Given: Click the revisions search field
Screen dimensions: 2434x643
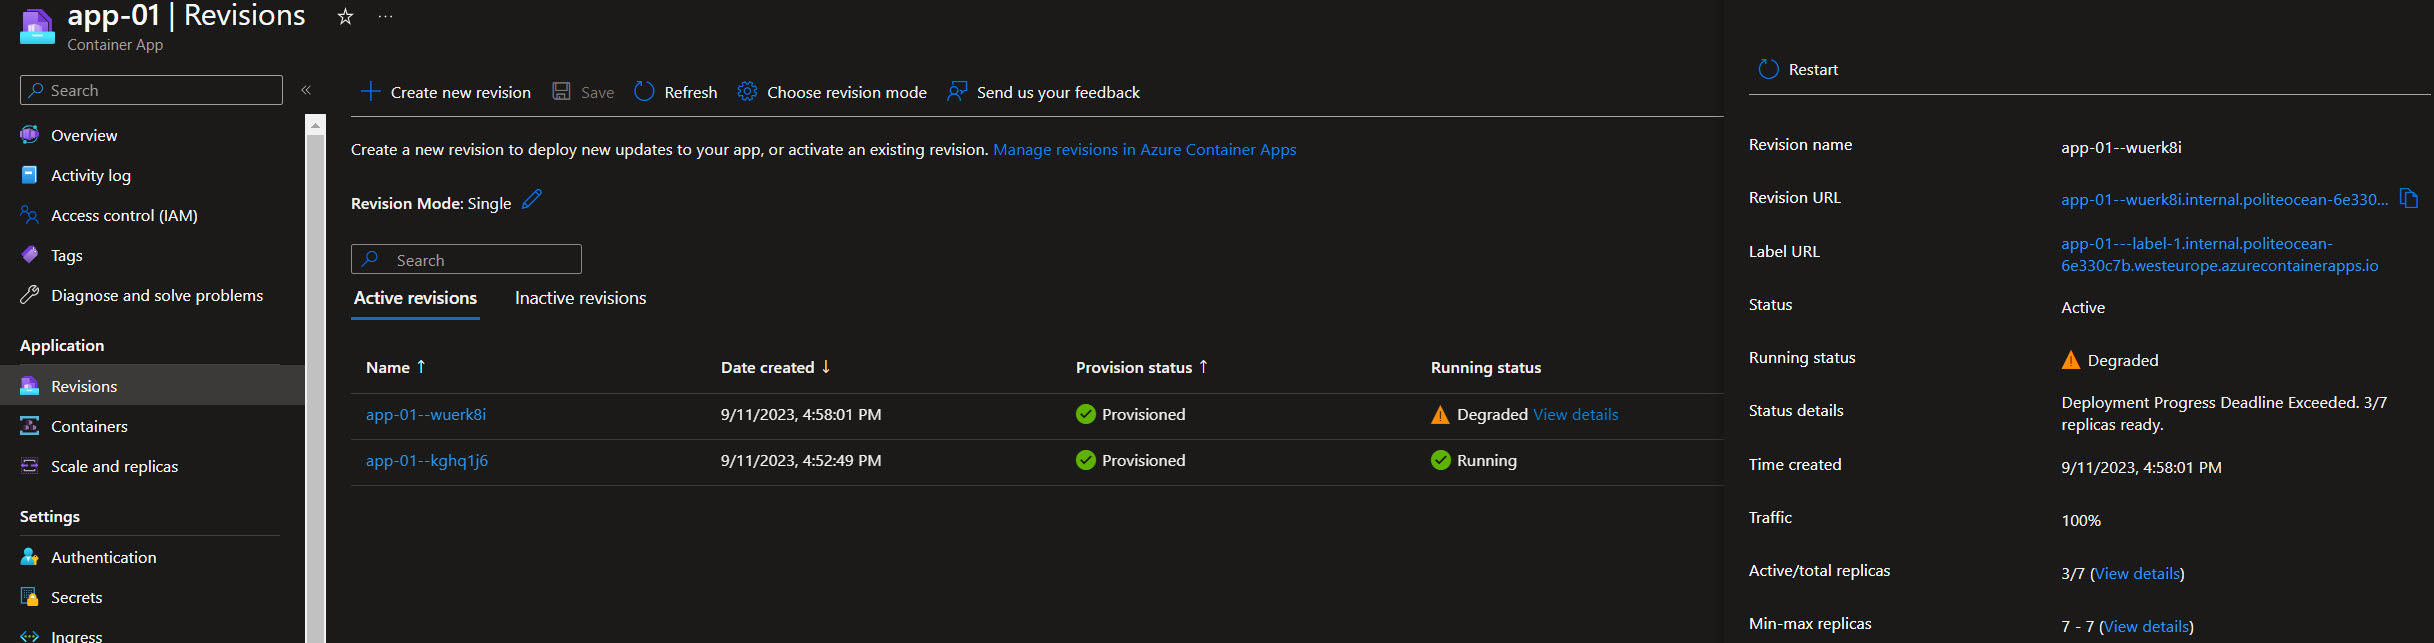Looking at the screenshot, I should coord(466,260).
